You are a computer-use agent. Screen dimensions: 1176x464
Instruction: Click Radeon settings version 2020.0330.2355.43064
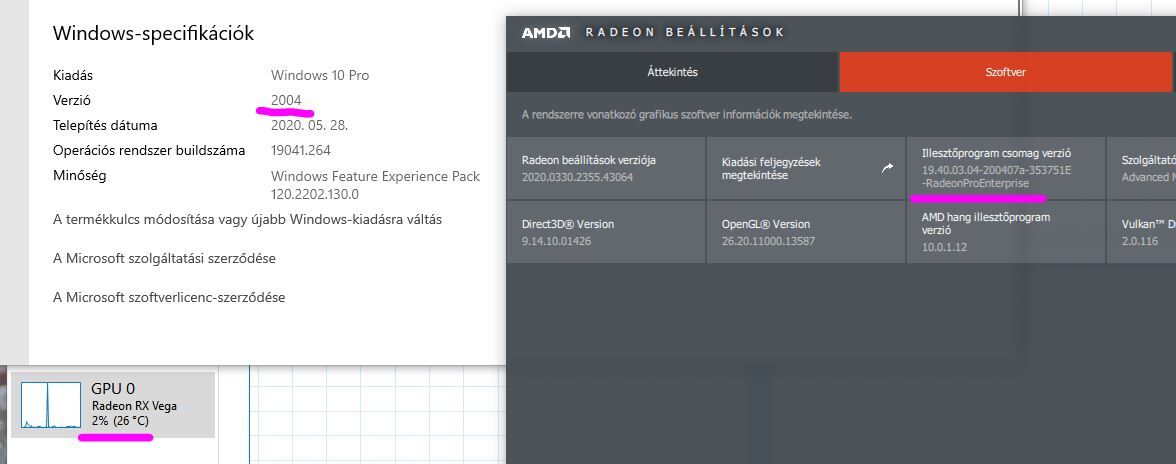click(578, 178)
